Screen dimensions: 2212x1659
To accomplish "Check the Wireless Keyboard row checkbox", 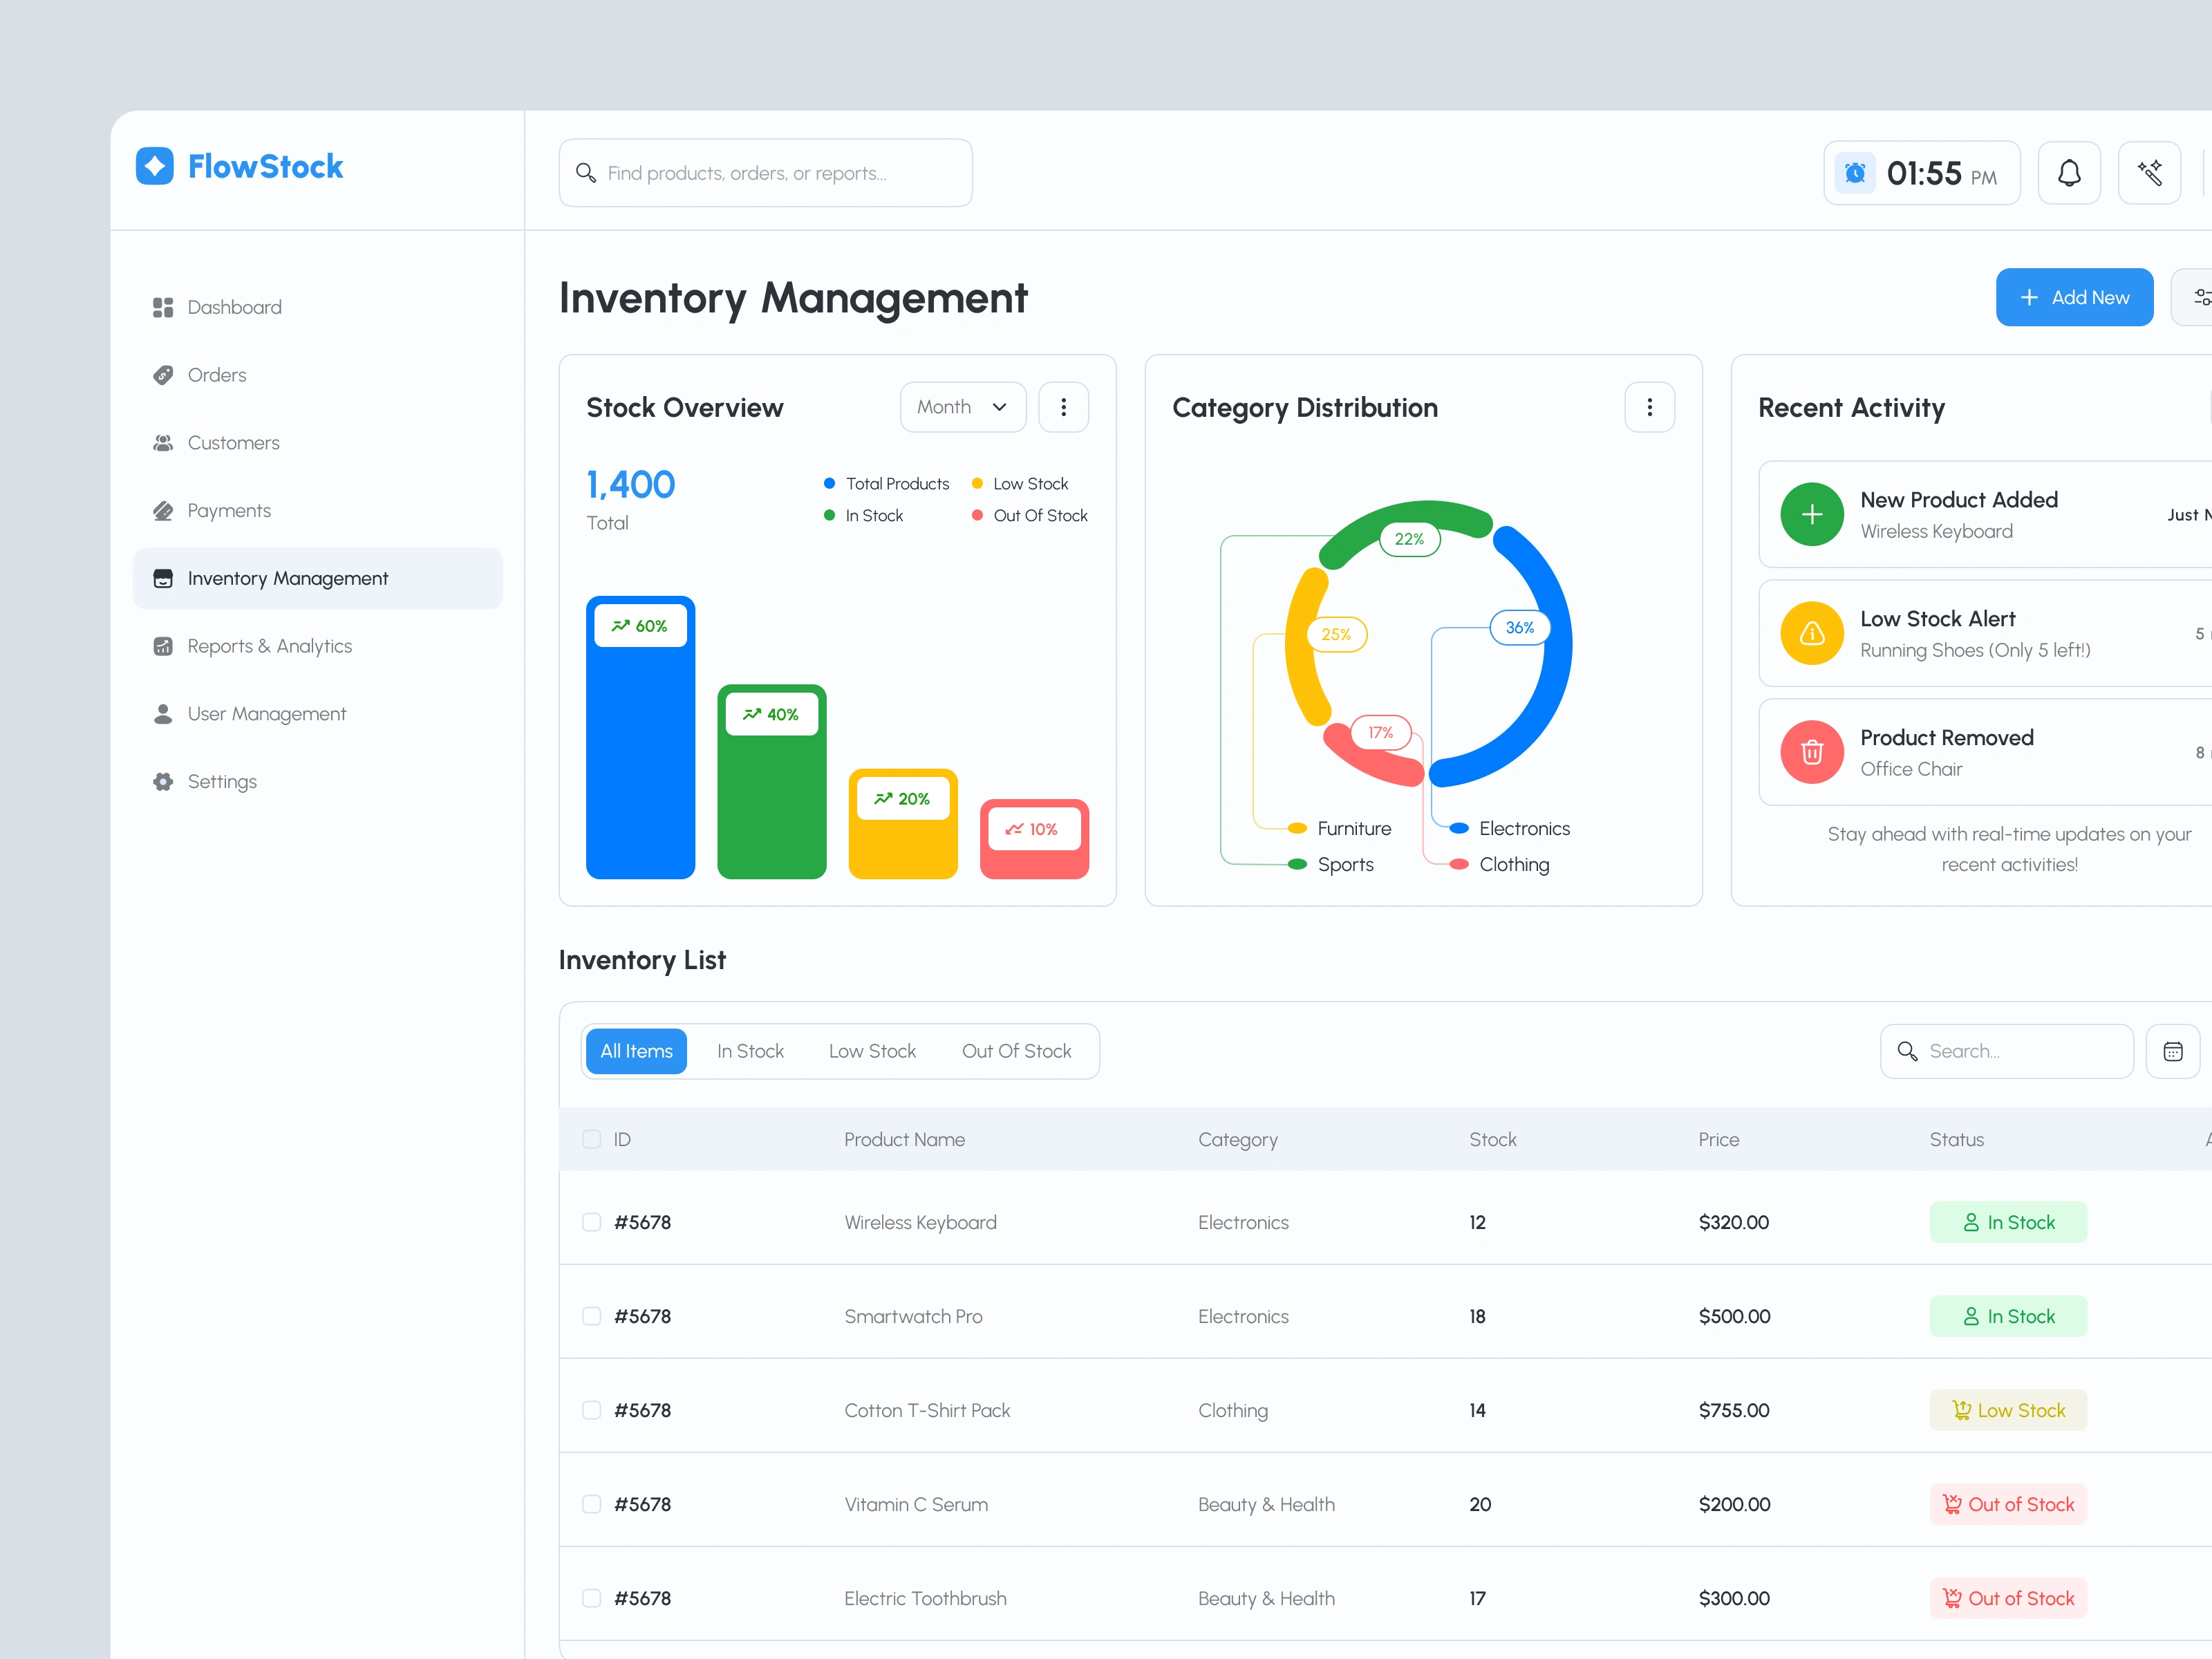I will point(591,1222).
